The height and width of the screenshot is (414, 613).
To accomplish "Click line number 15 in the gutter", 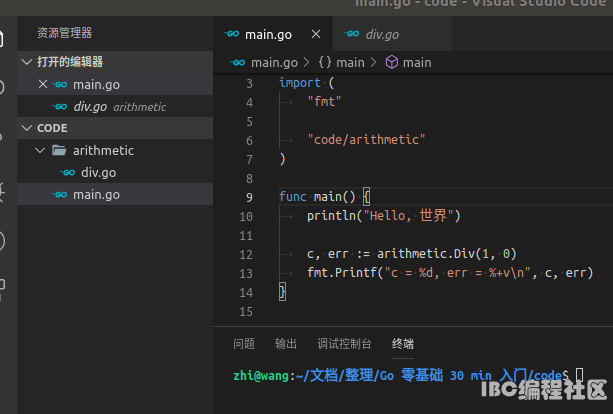I will (246, 312).
